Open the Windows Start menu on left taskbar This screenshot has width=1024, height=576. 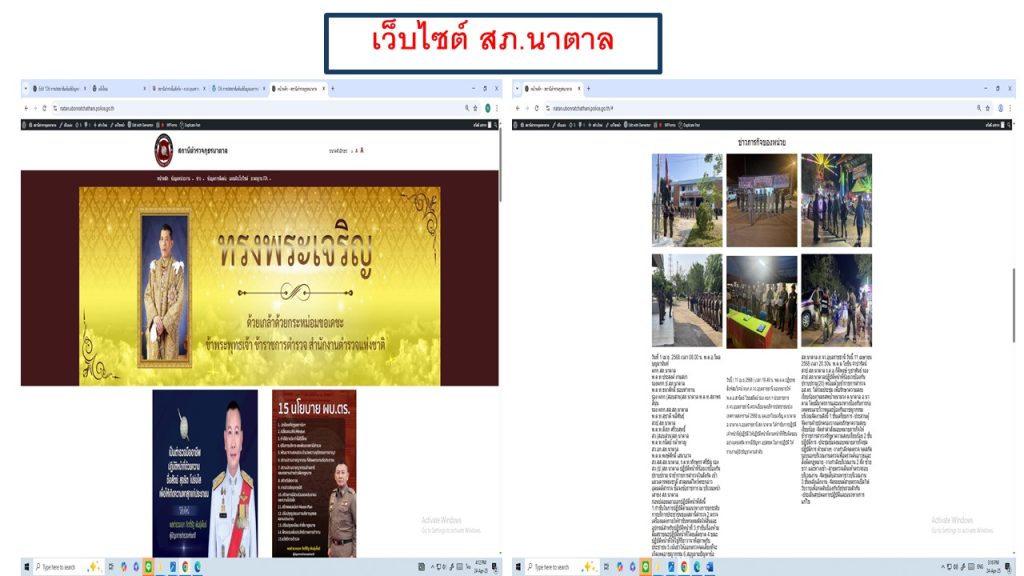[x=27, y=567]
